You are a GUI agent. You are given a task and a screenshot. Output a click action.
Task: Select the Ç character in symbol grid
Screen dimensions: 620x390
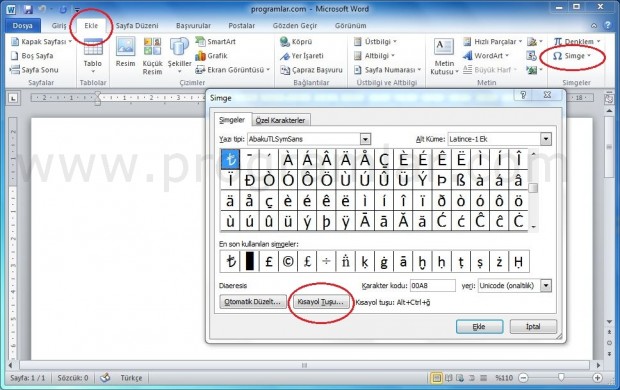coord(384,159)
